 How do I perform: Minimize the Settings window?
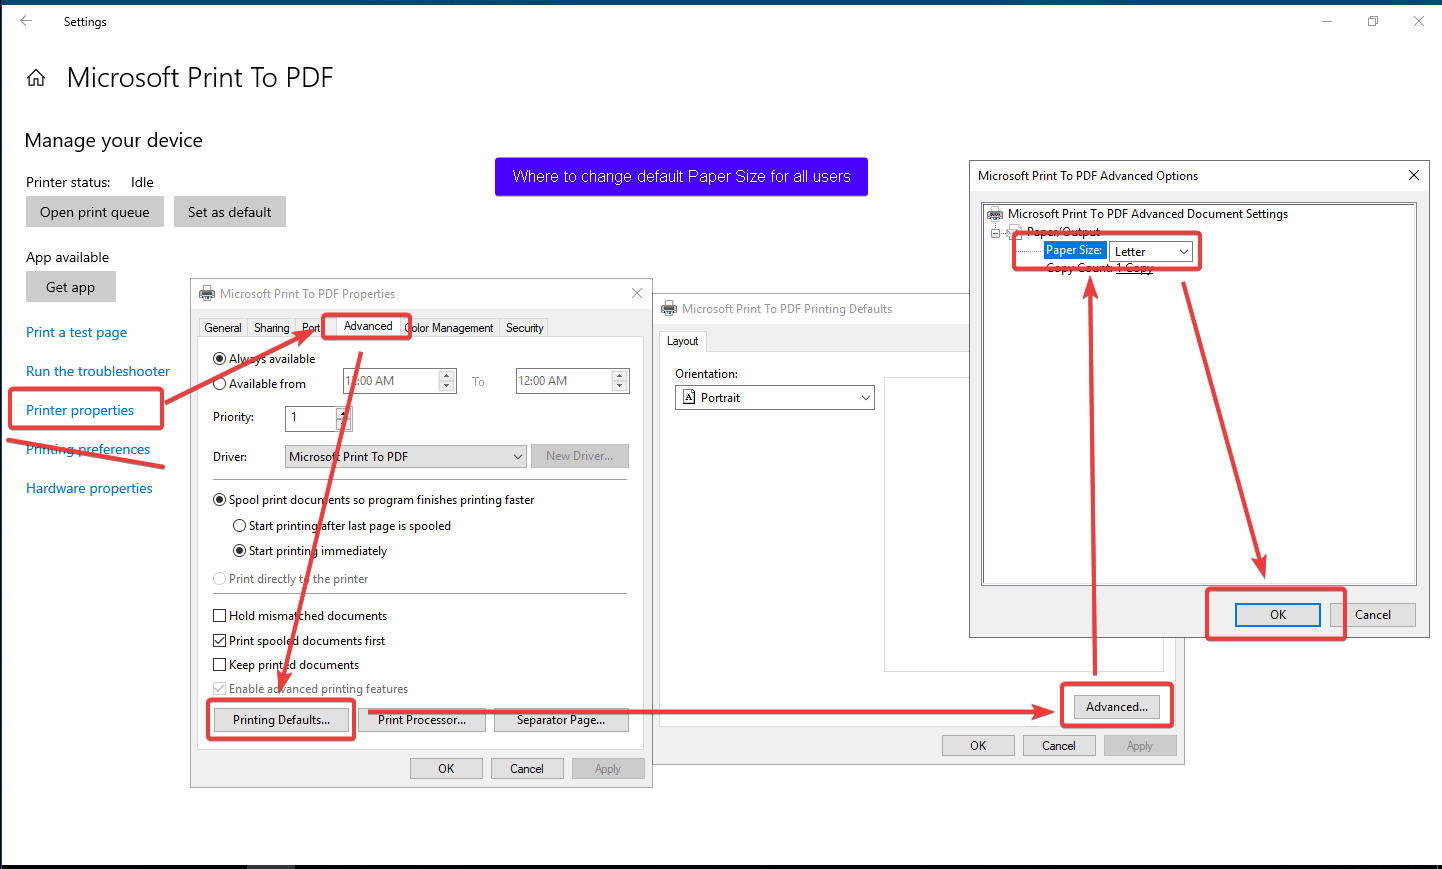pos(1327,21)
